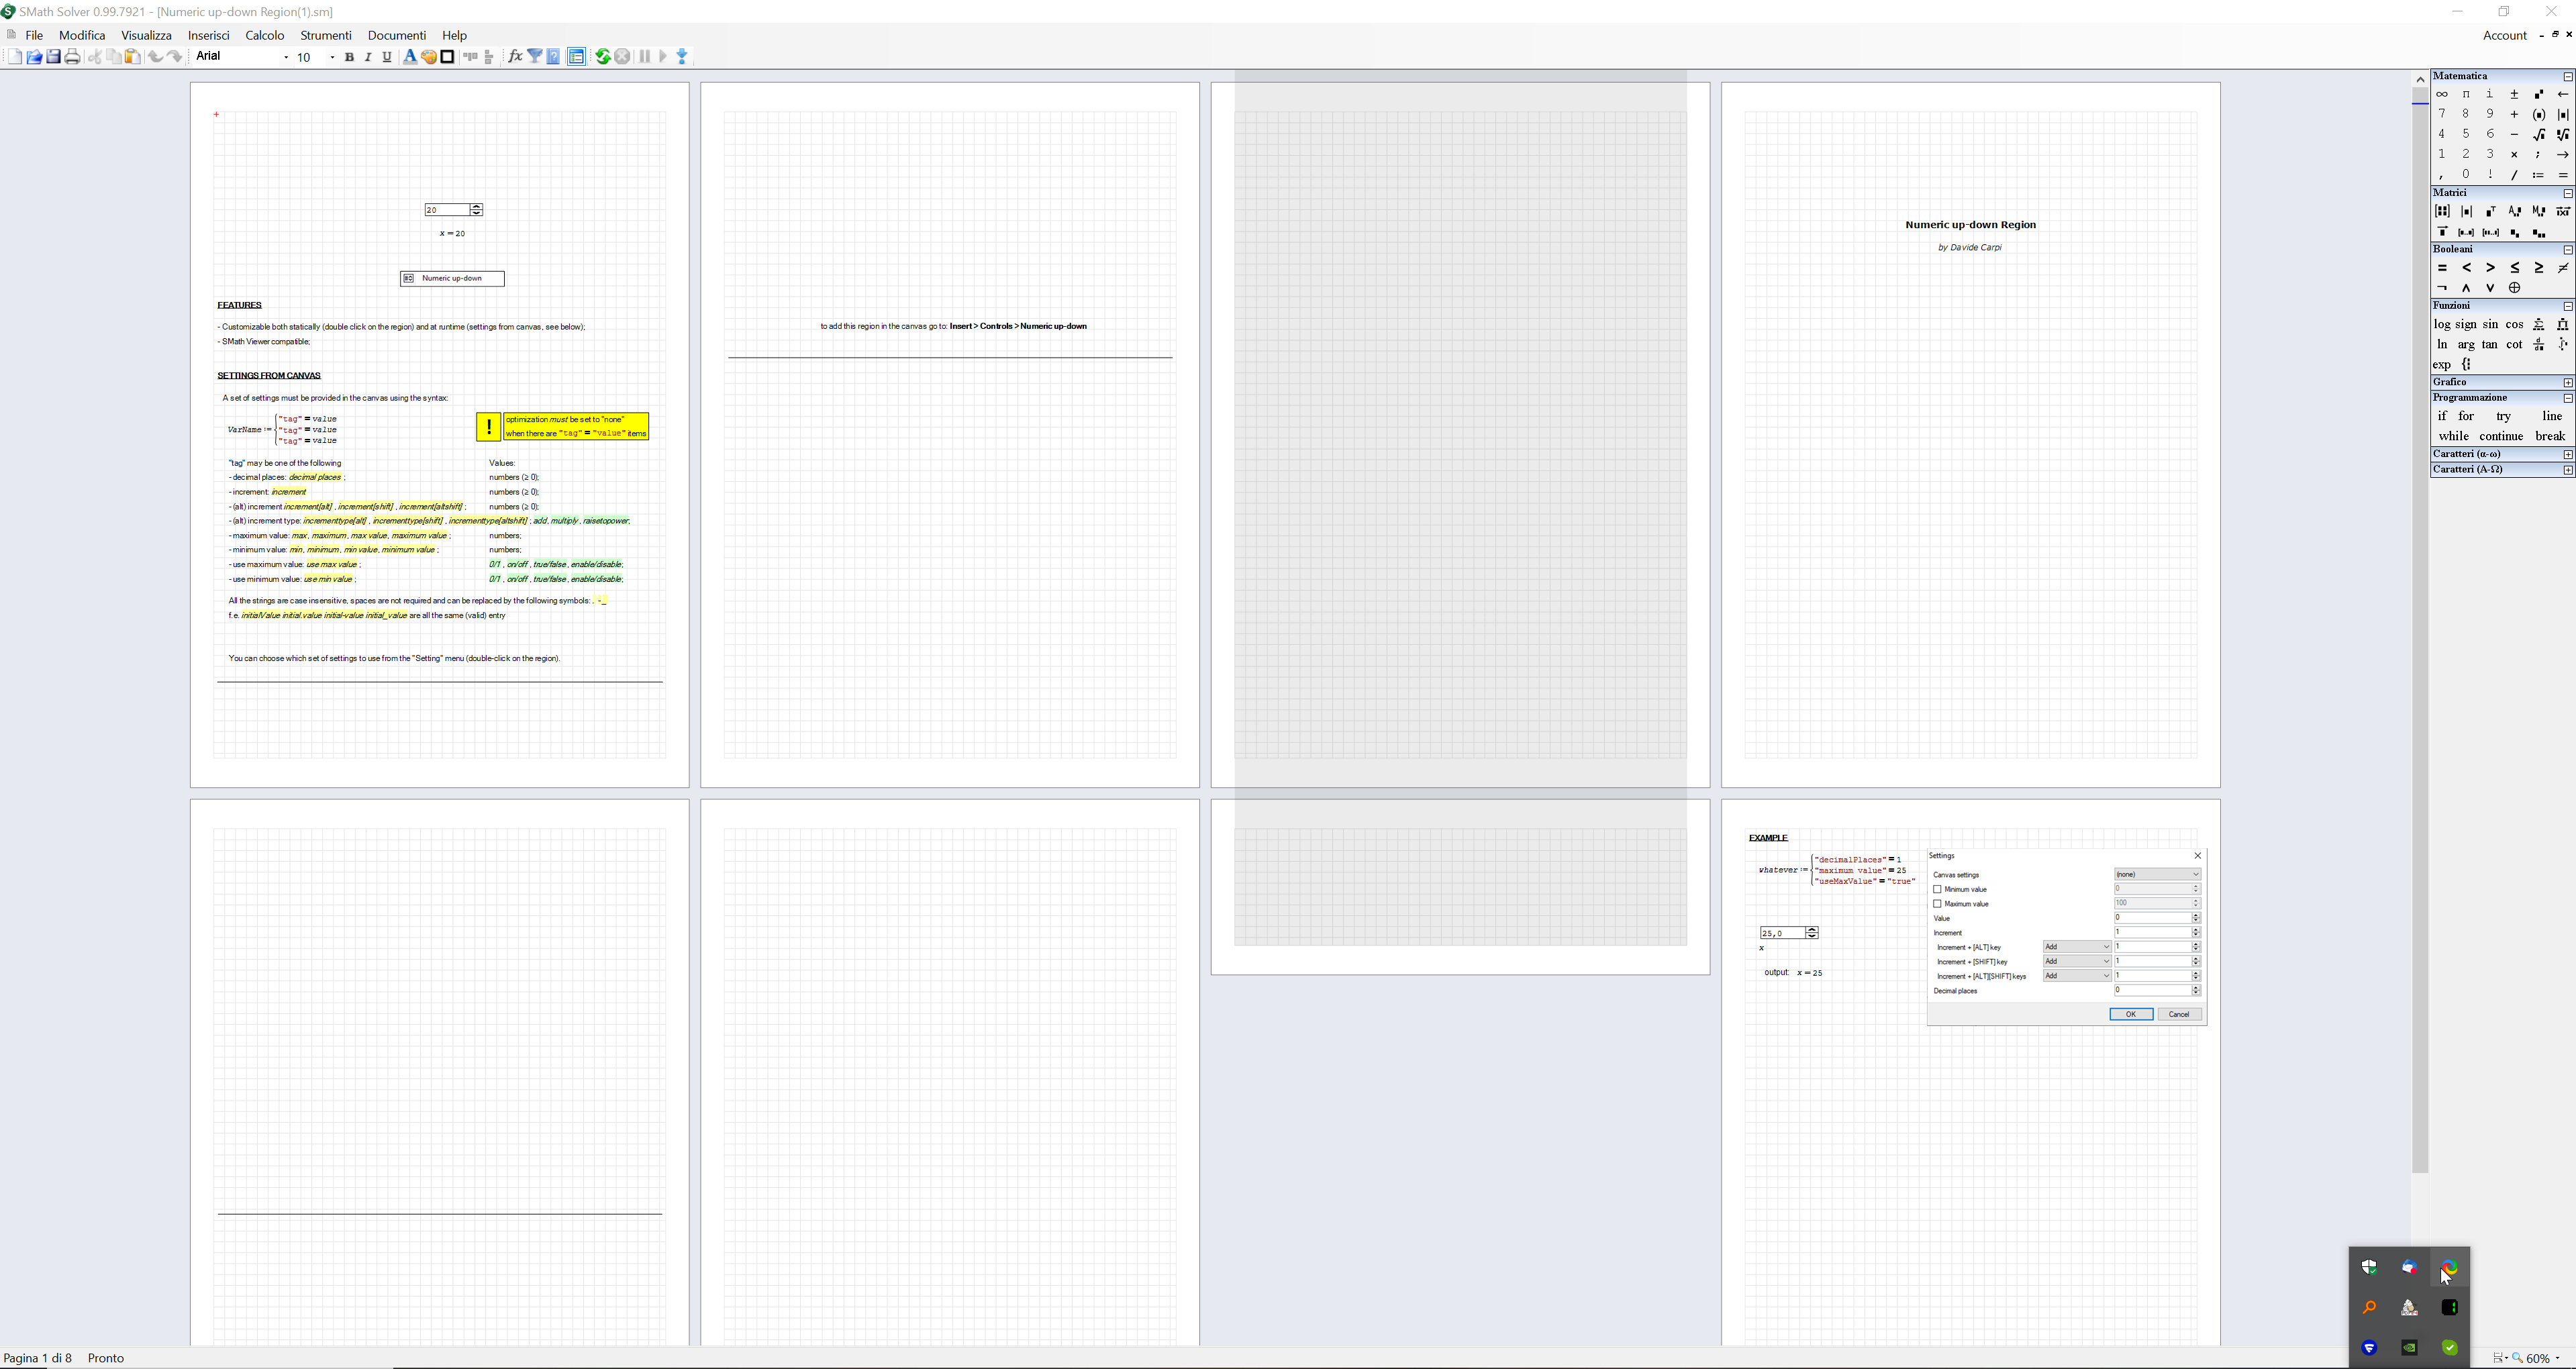Recalculate the worksheet with the green arrows icon
Screen dimensions: 2576x1369
(x=603, y=57)
